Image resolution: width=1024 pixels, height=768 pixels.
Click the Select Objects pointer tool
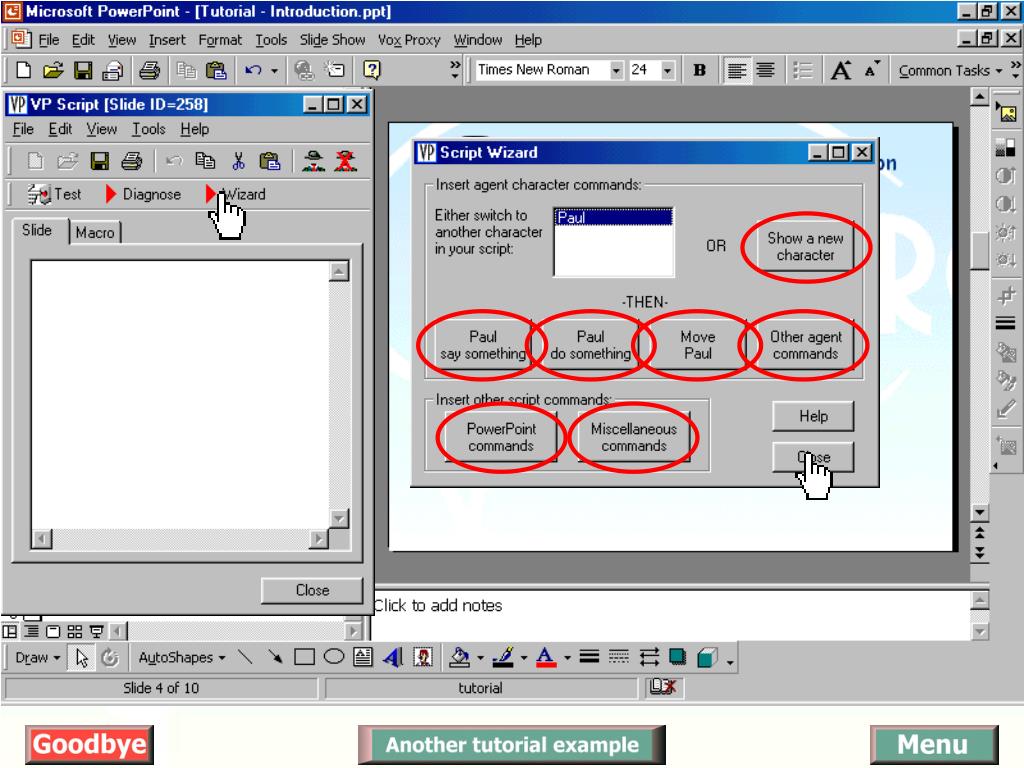click(x=82, y=658)
